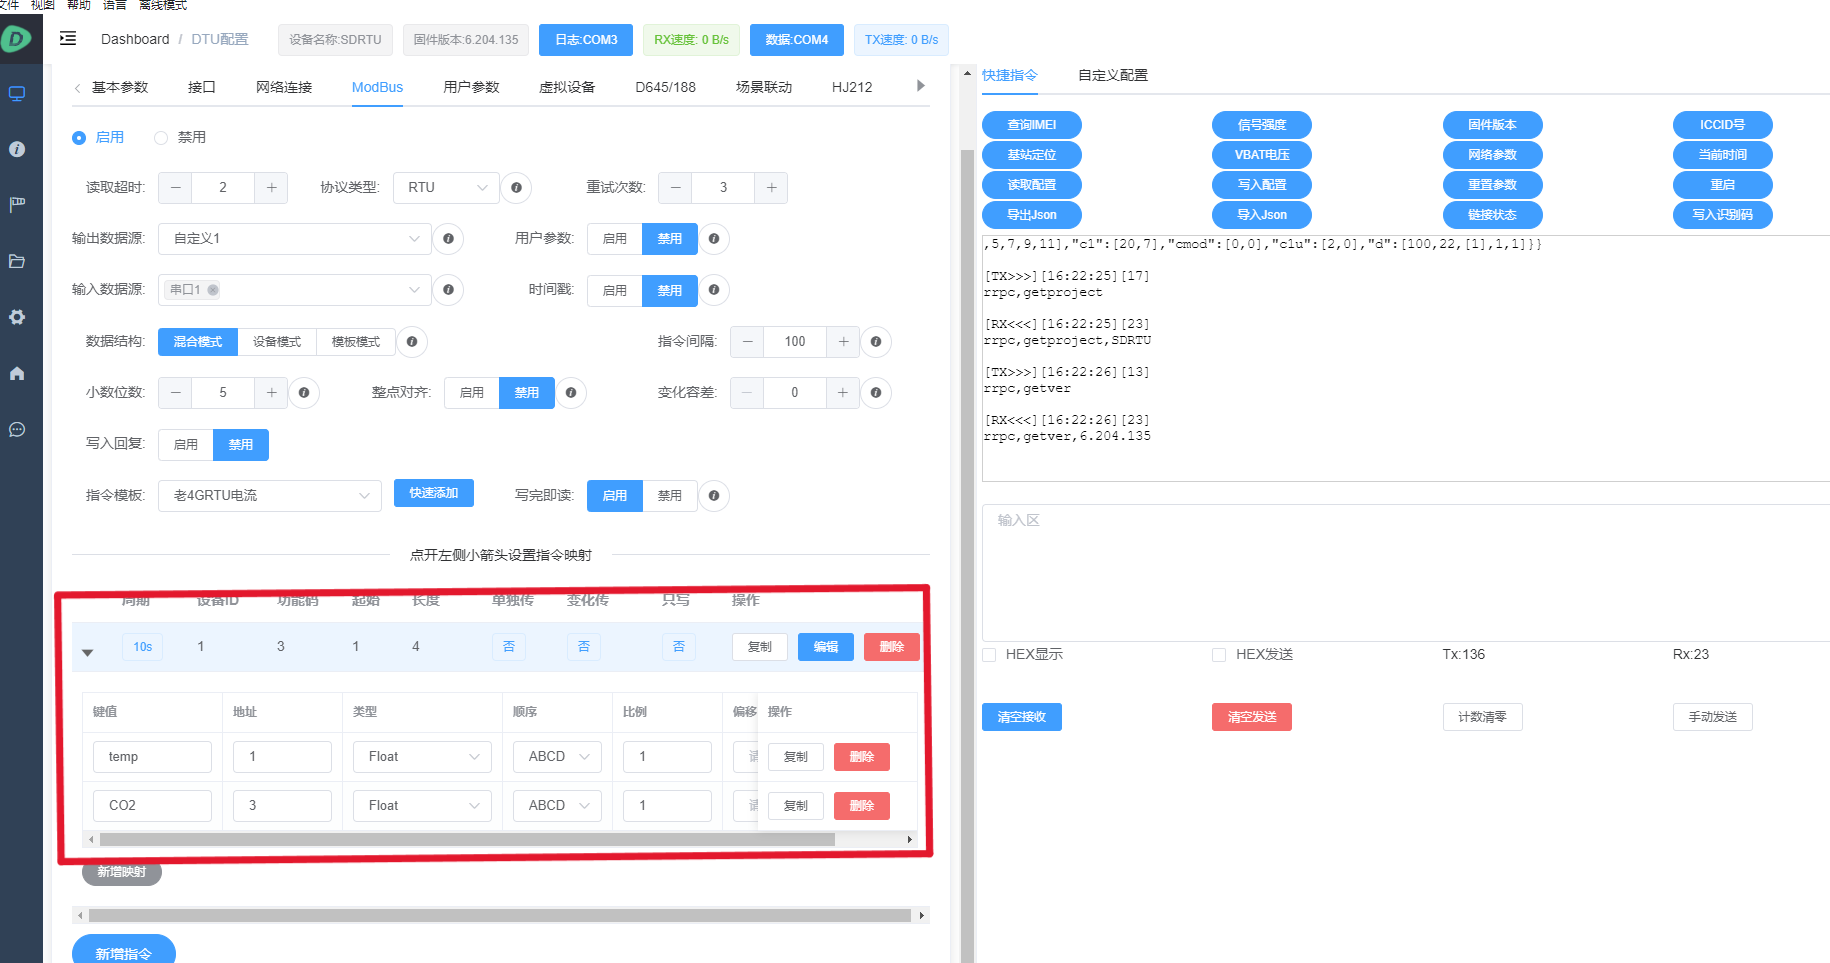Image resolution: width=1830 pixels, height=963 pixels.
Task: Click the monitor icon in left sidebar
Action: point(17,94)
